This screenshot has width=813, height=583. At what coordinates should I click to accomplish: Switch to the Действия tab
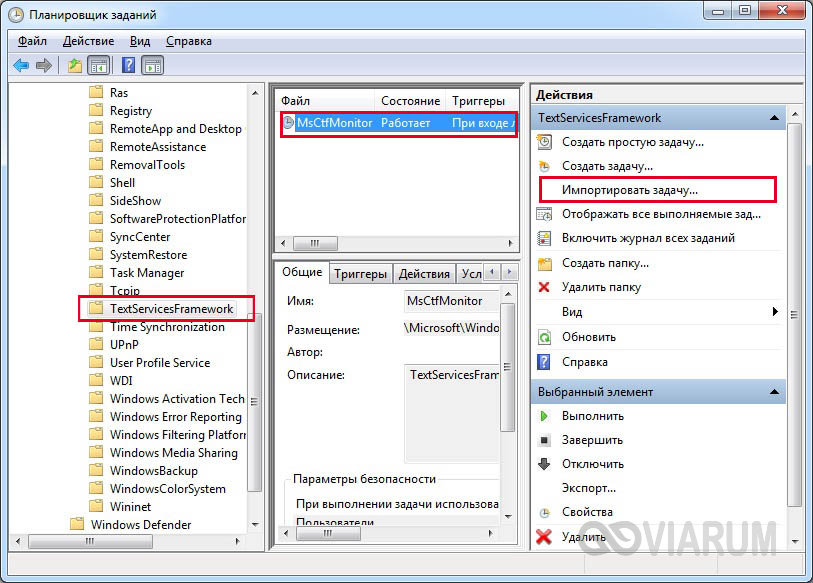click(x=424, y=274)
